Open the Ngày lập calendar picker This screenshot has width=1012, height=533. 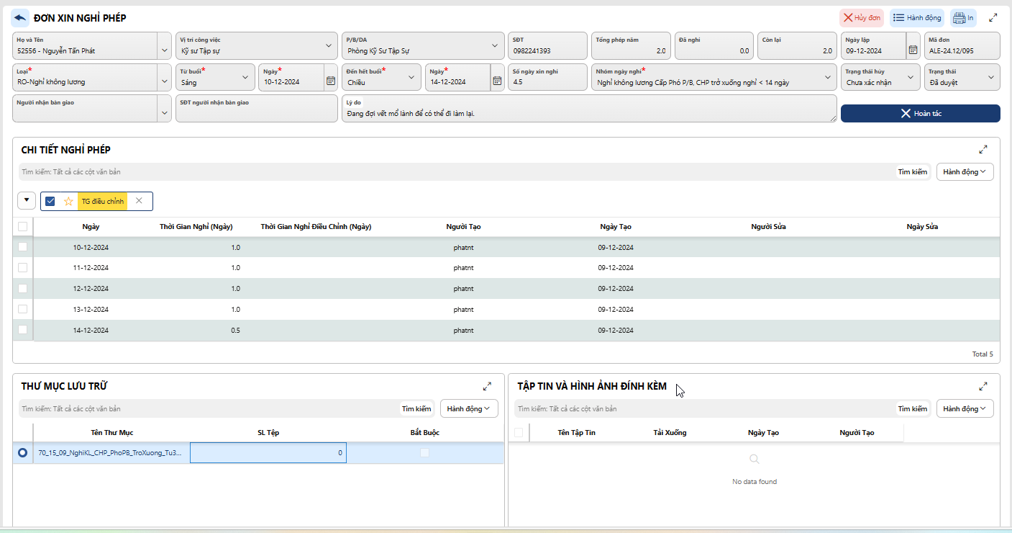[x=913, y=50]
